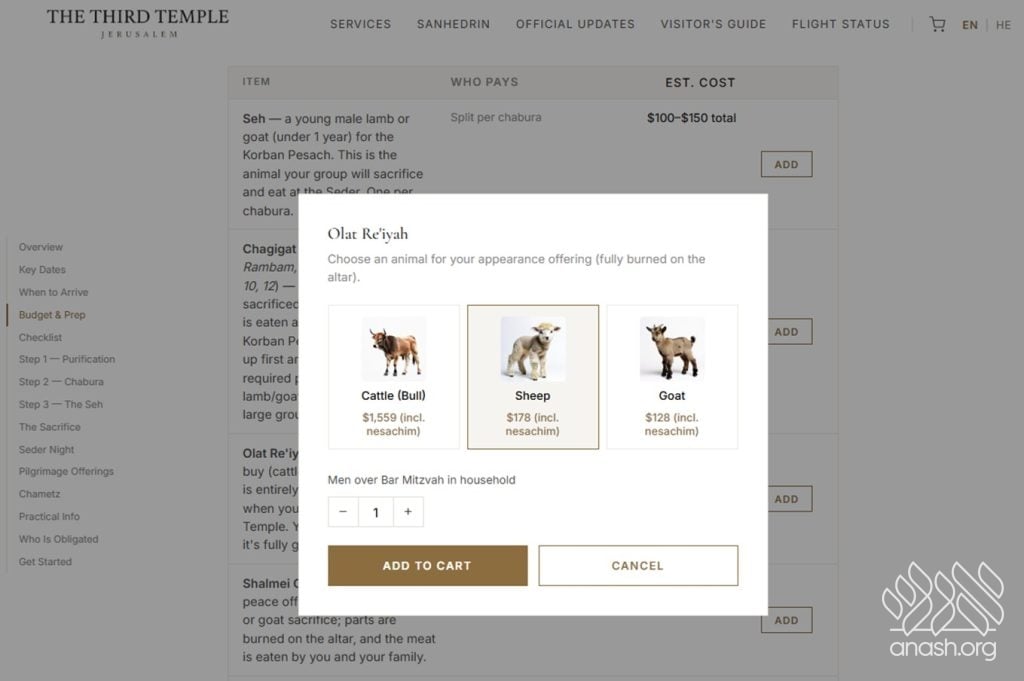This screenshot has height=681, width=1024.
Task: Check Flight Status in top navigation
Action: pos(840,24)
